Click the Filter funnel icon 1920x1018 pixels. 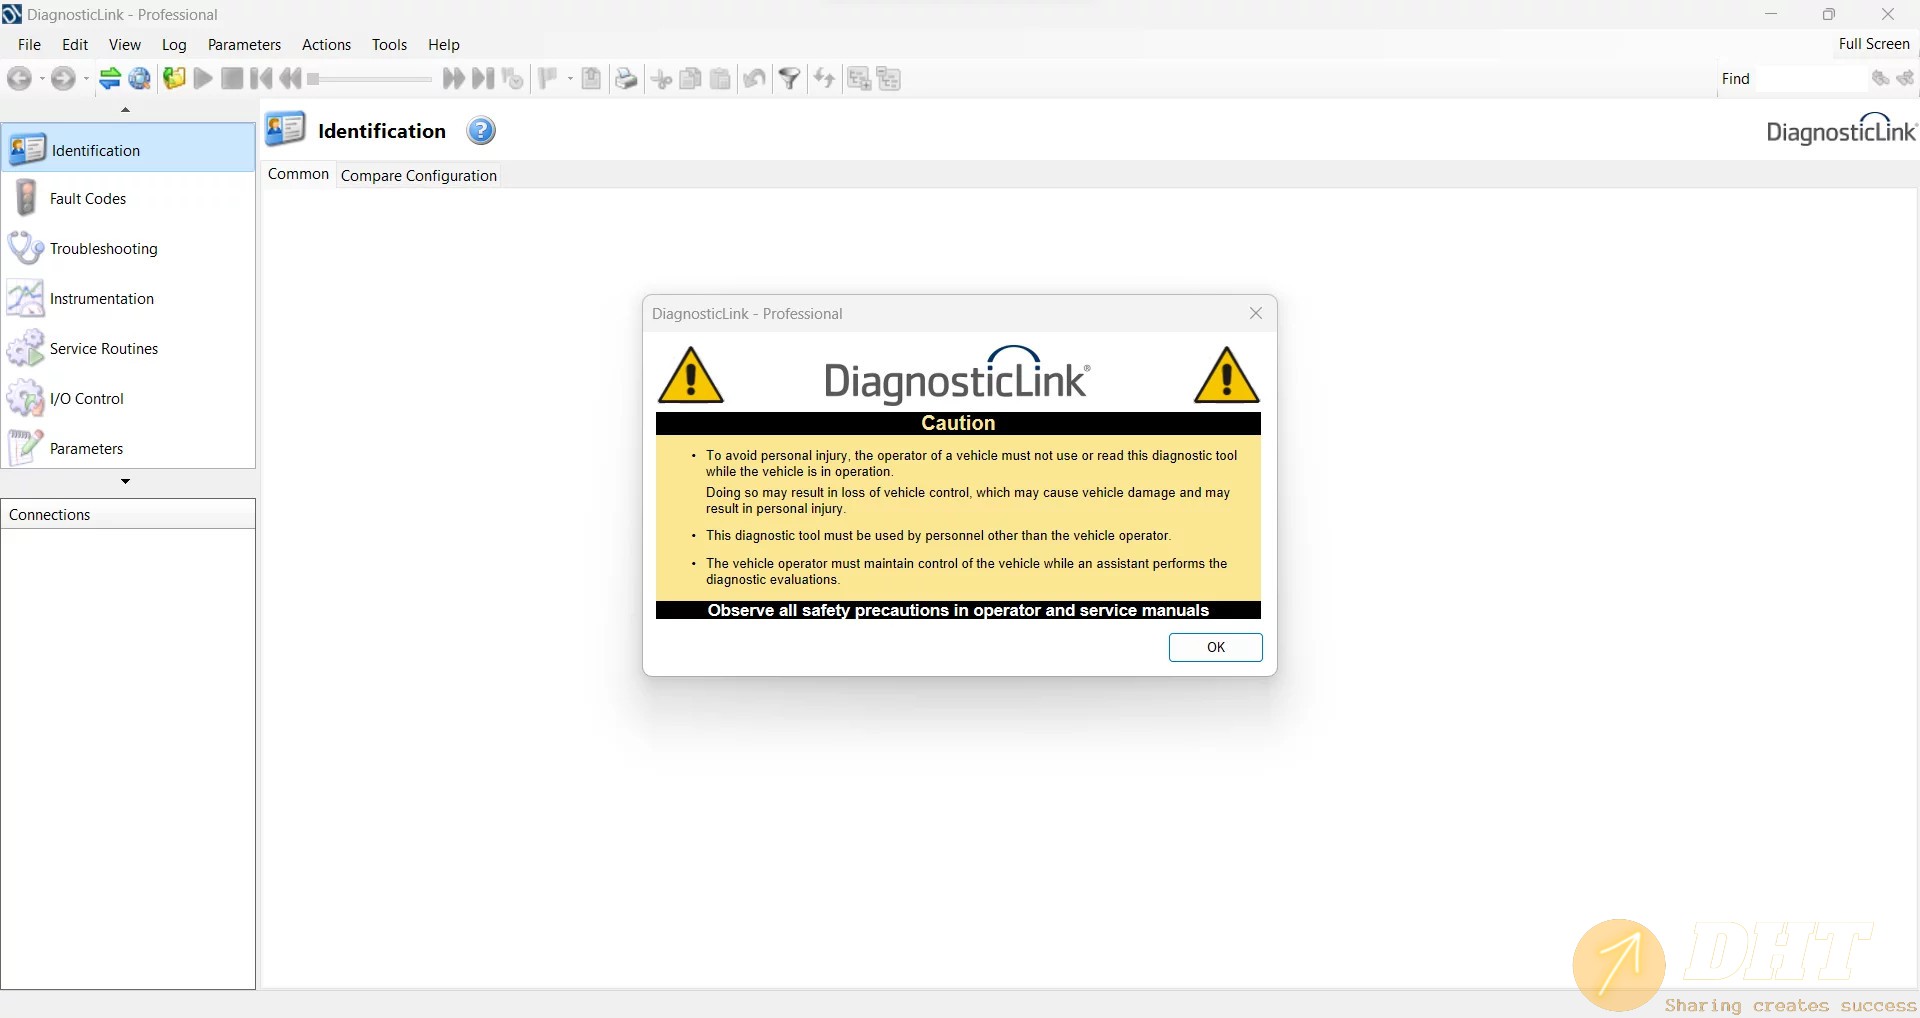click(x=790, y=79)
